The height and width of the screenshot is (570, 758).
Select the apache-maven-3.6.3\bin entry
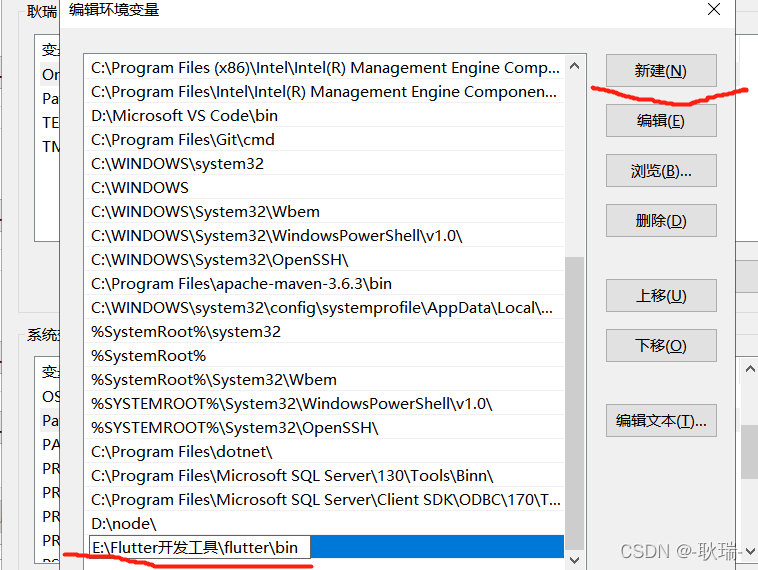pyautogui.click(x=324, y=284)
